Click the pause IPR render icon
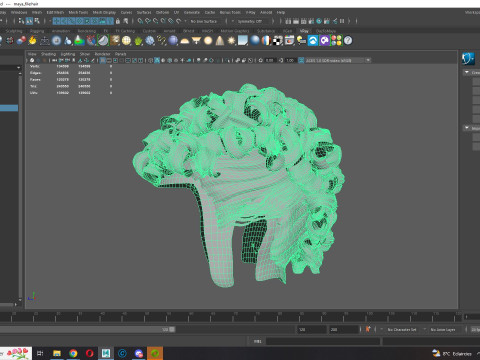The height and width of the screenshot is (360, 480). [x=342, y=21]
